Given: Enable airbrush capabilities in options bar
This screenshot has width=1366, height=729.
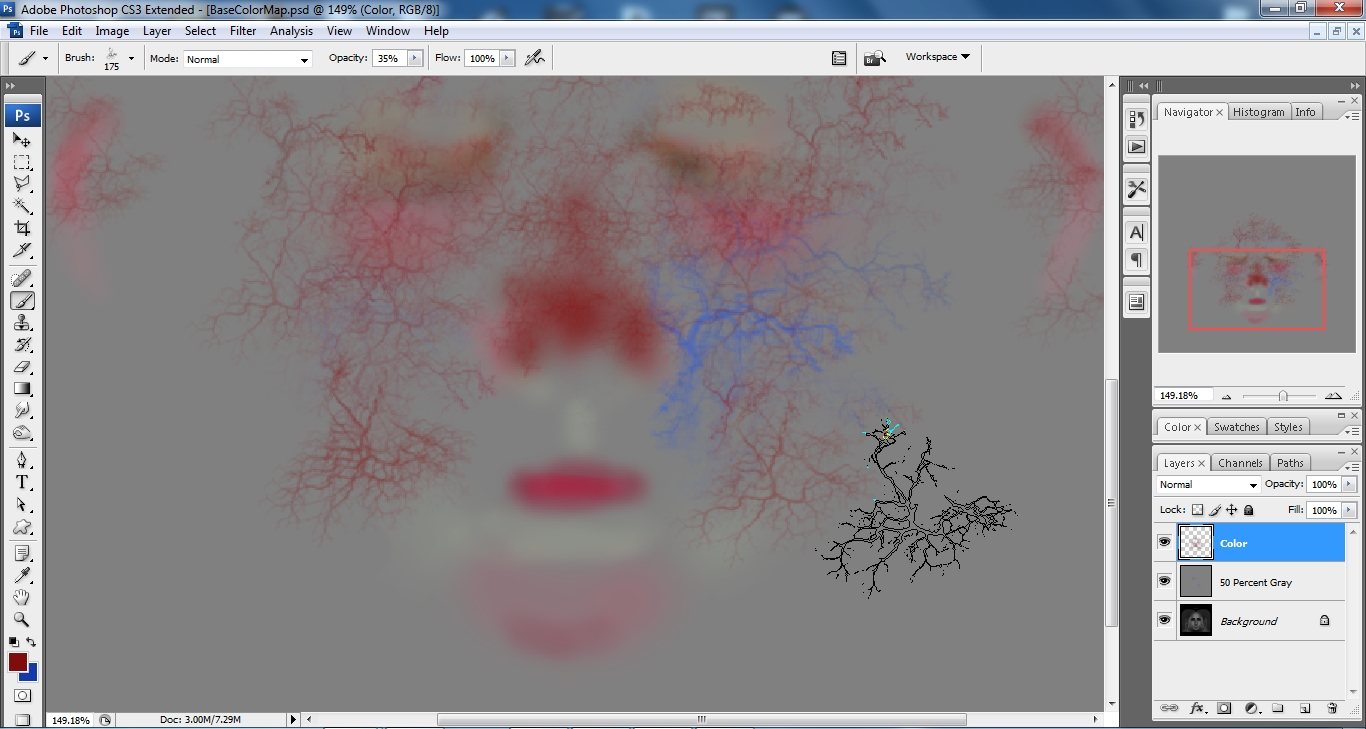Looking at the screenshot, I should (535, 58).
